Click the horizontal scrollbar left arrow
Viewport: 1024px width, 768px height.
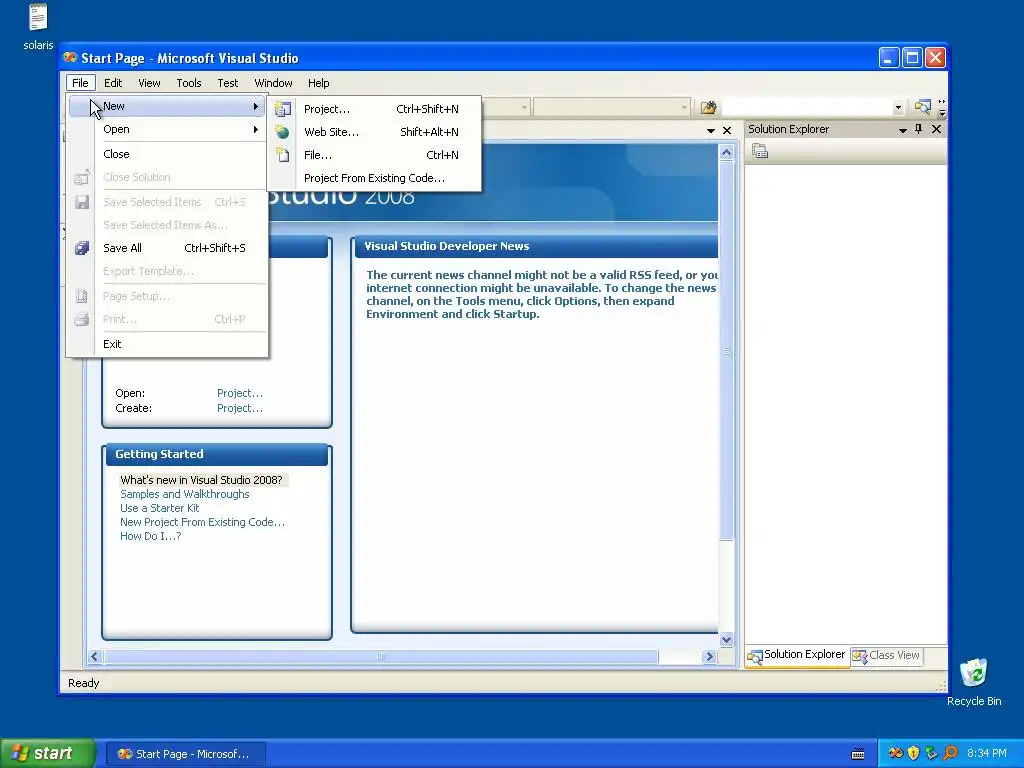point(95,656)
